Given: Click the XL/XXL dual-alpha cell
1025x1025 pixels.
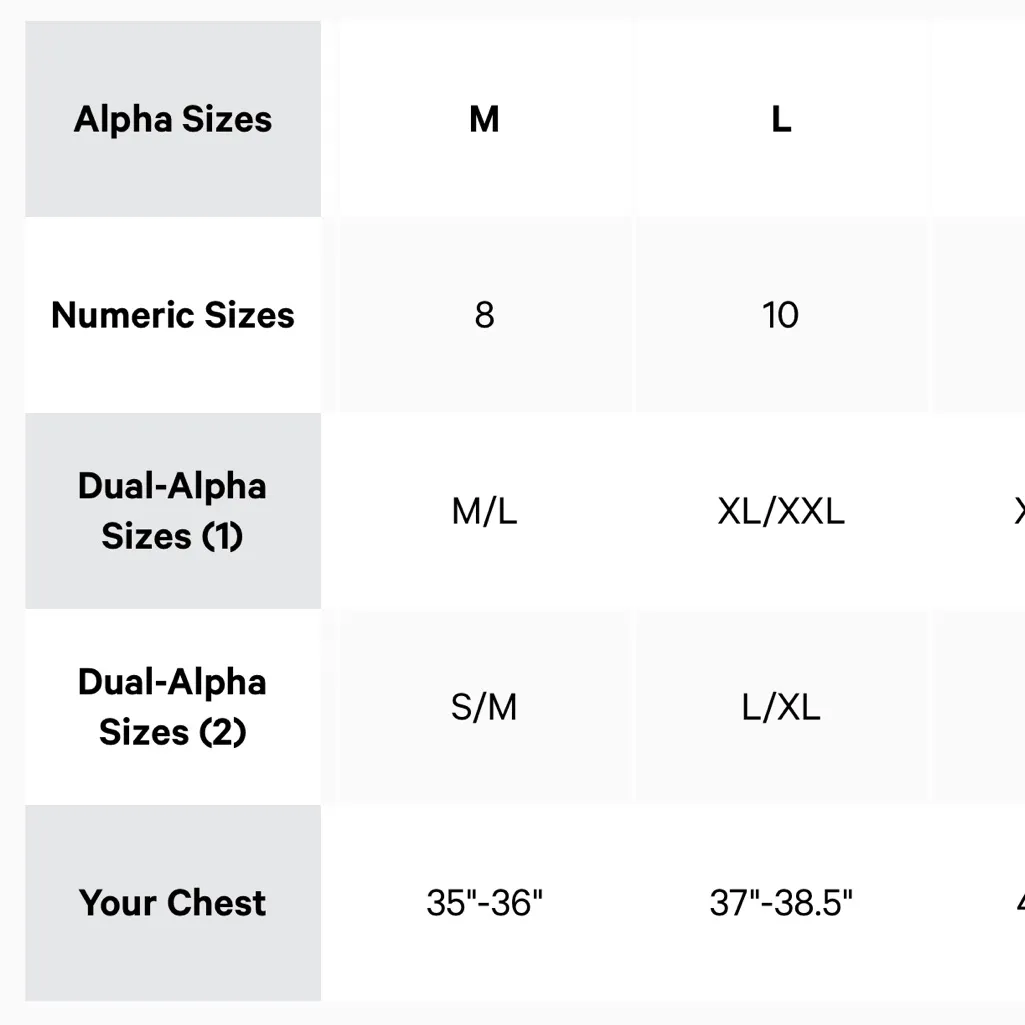Looking at the screenshot, I should [x=781, y=512].
